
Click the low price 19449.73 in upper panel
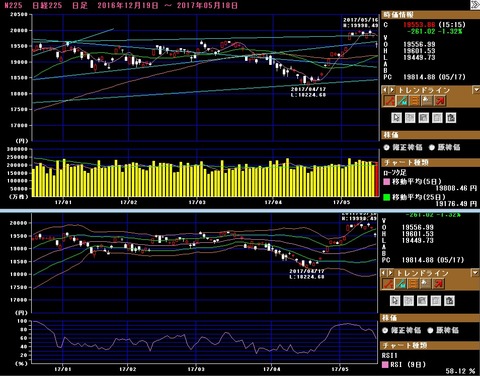point(419,57)
